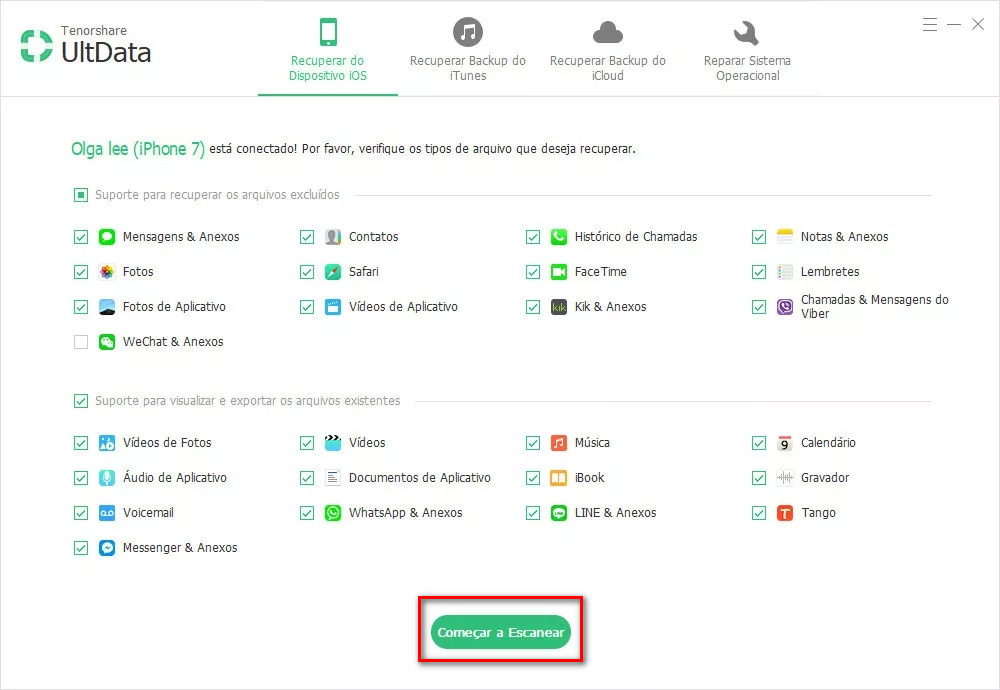Click the Voicemail icon
The width and height of the screenshot is (1000, 690).
pos(107,513)
